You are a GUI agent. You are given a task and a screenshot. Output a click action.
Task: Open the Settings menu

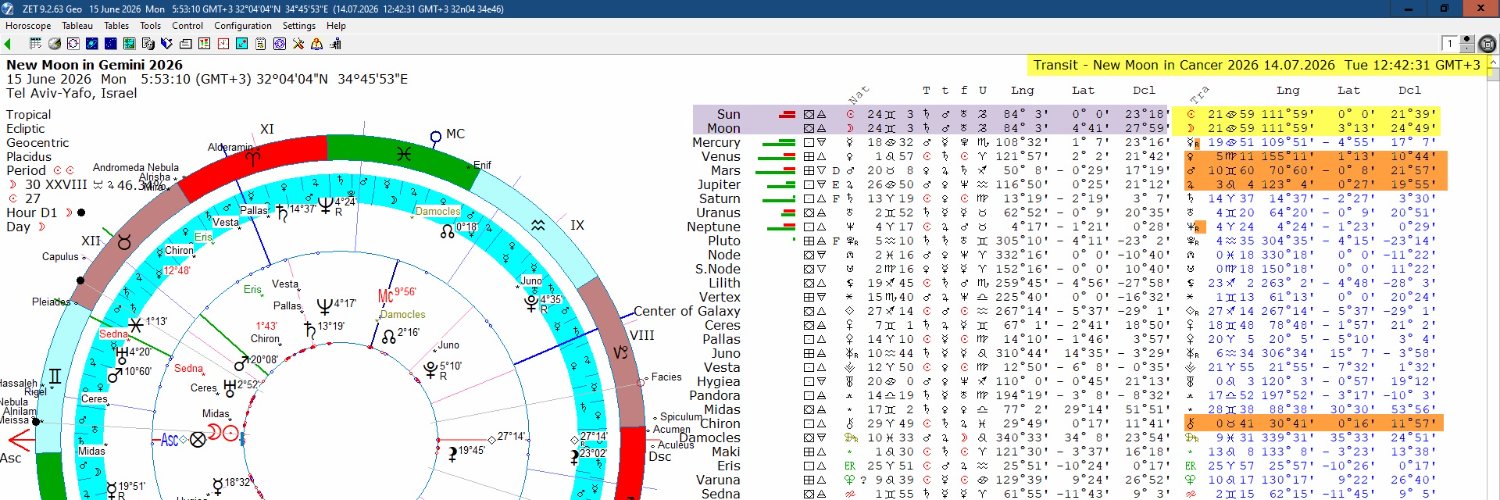(299, 26)
